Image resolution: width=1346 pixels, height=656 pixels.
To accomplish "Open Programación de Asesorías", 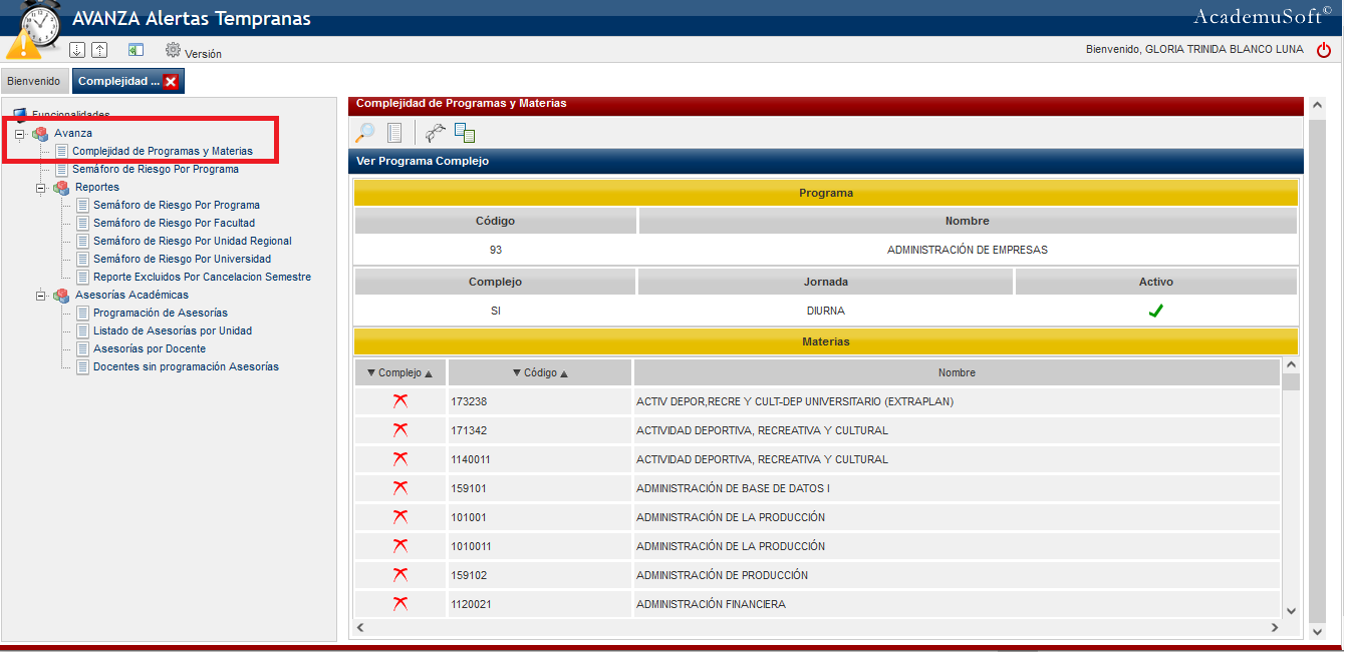I will click(160, 313).
